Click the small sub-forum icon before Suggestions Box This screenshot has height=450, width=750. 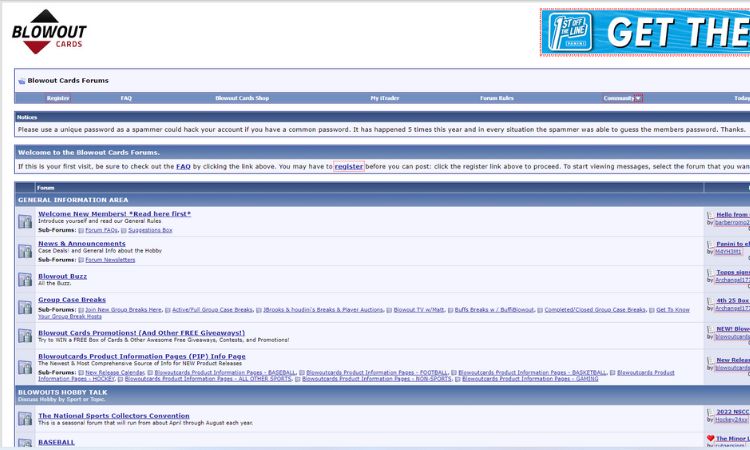pos(124,230)
